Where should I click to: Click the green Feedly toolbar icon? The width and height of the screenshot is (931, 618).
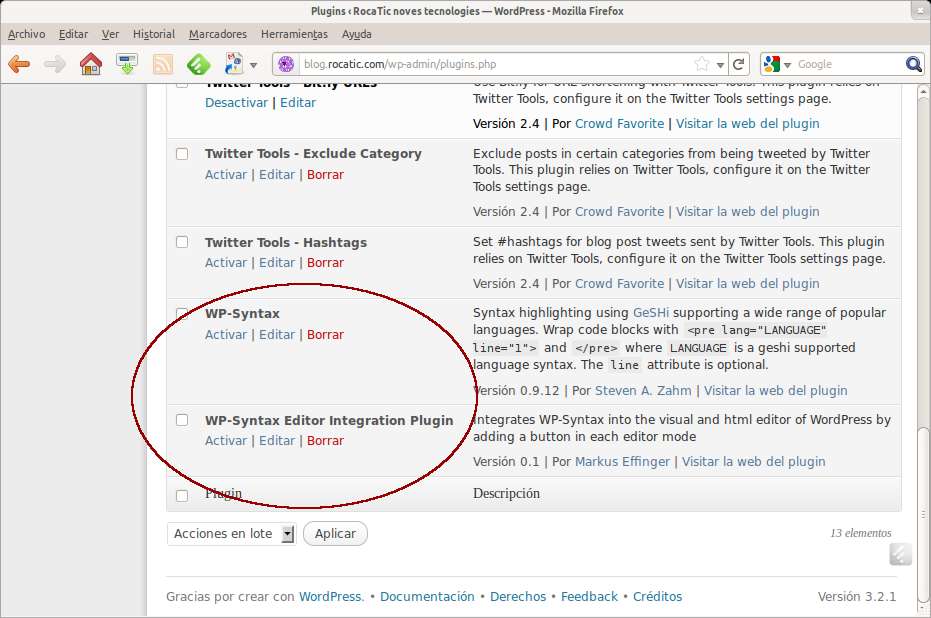[198, 64]
